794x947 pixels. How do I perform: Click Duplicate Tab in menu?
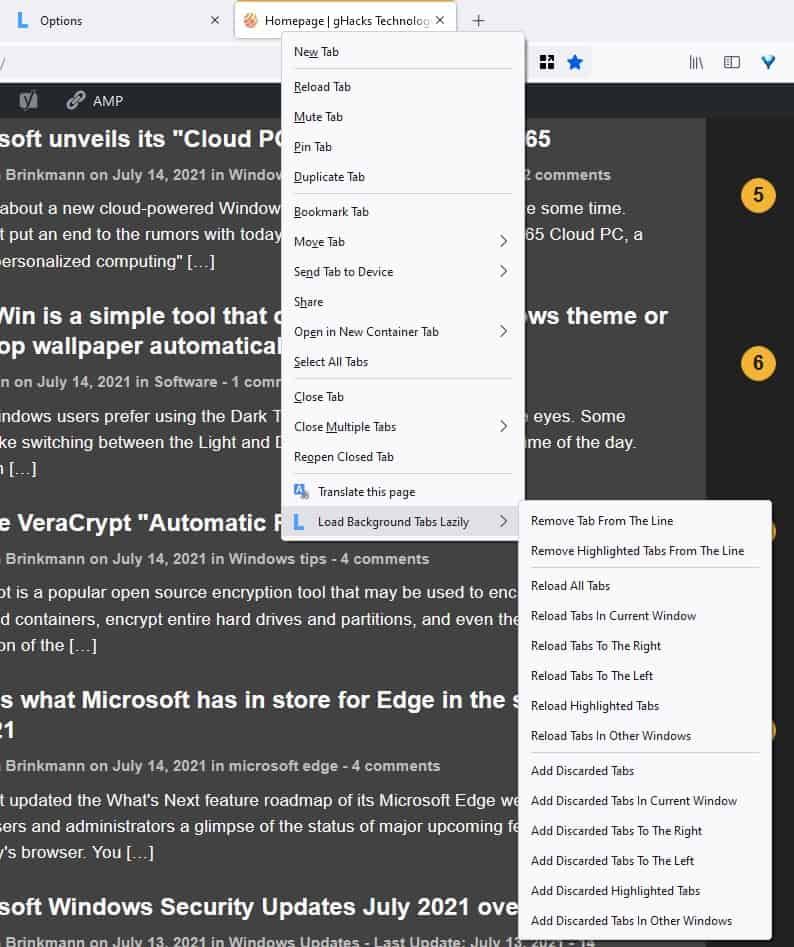[x=402, y=177]
